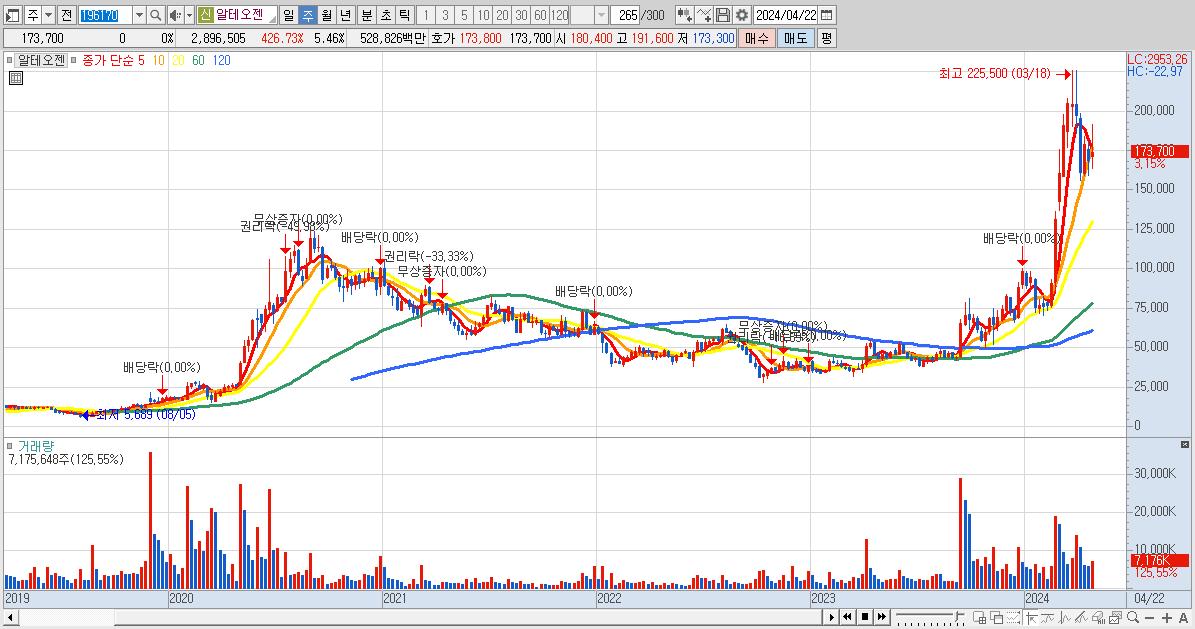Viewport: 1195px width, 629px height.
Task: Open the data table grid icon
Action: pos(16,78)
